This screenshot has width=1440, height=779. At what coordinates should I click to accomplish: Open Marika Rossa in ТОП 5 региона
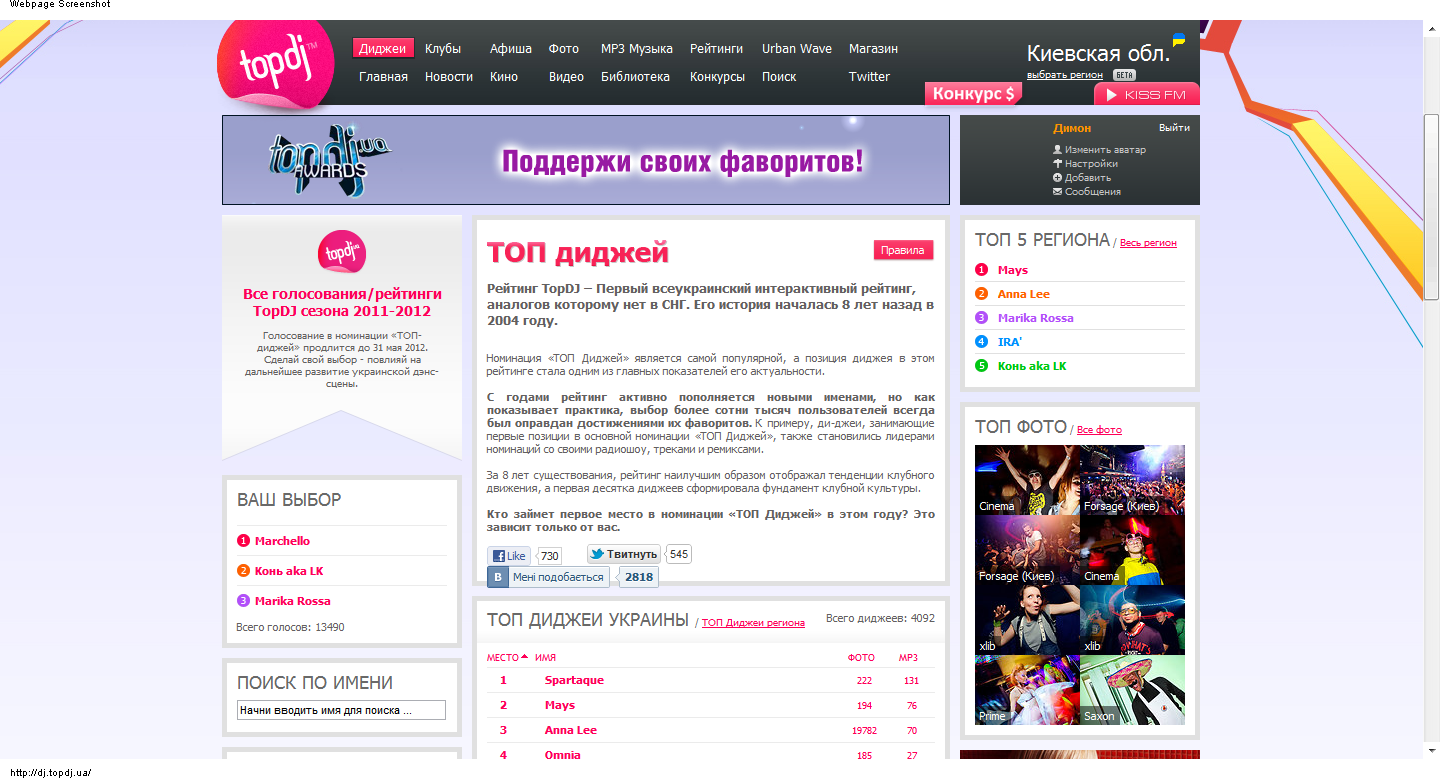pos(1036,318)
